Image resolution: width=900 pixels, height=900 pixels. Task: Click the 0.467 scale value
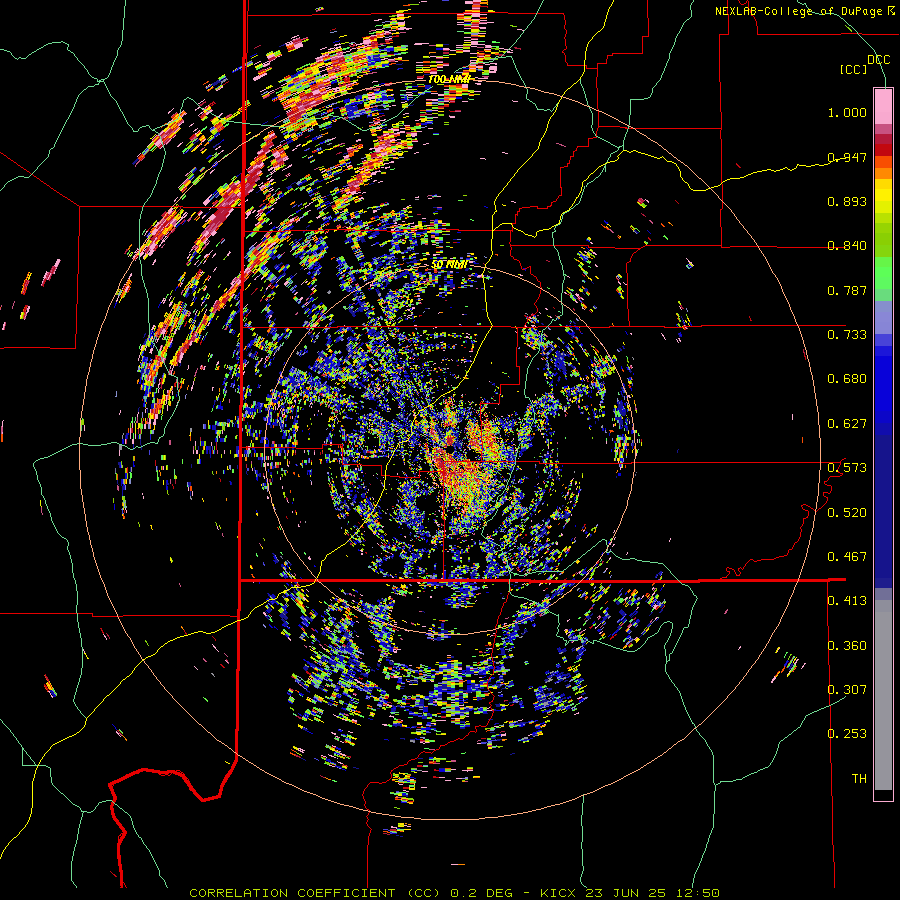[x=847, y=557]
